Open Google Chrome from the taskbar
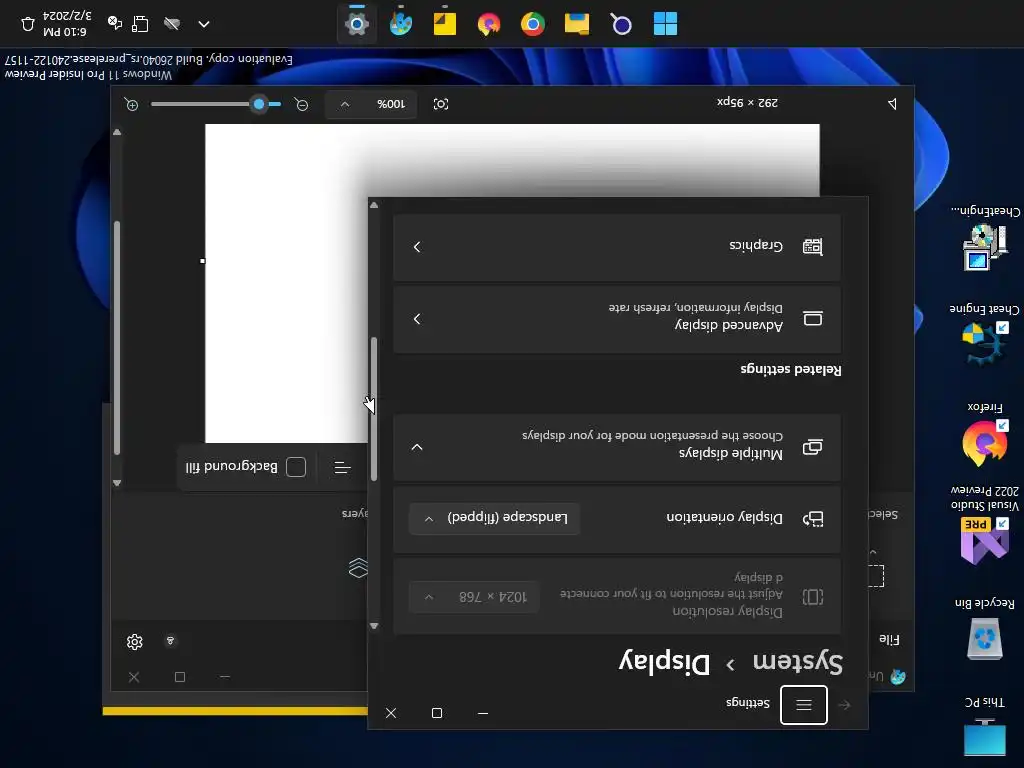Image resolution: width=1024 pixels, height=768 pixels. [532, 24]
